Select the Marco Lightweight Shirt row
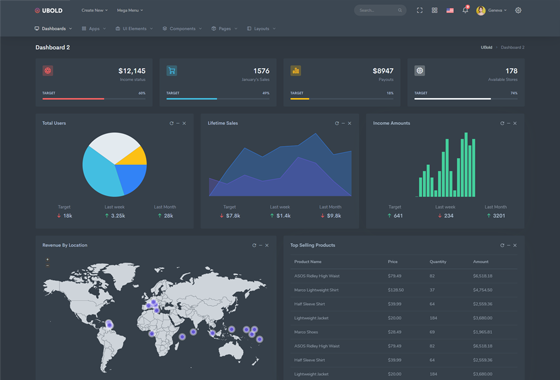The height and width of the screenshot is (380, 560). [x=404, y=290]
